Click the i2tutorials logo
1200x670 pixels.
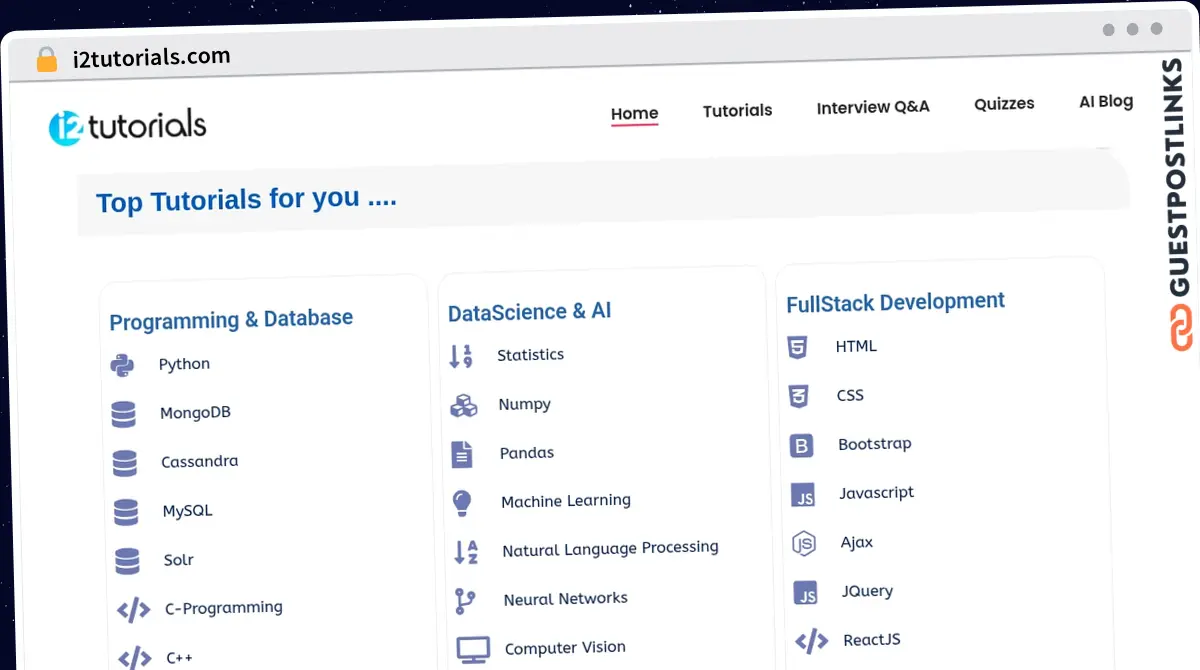click(127, 124)
